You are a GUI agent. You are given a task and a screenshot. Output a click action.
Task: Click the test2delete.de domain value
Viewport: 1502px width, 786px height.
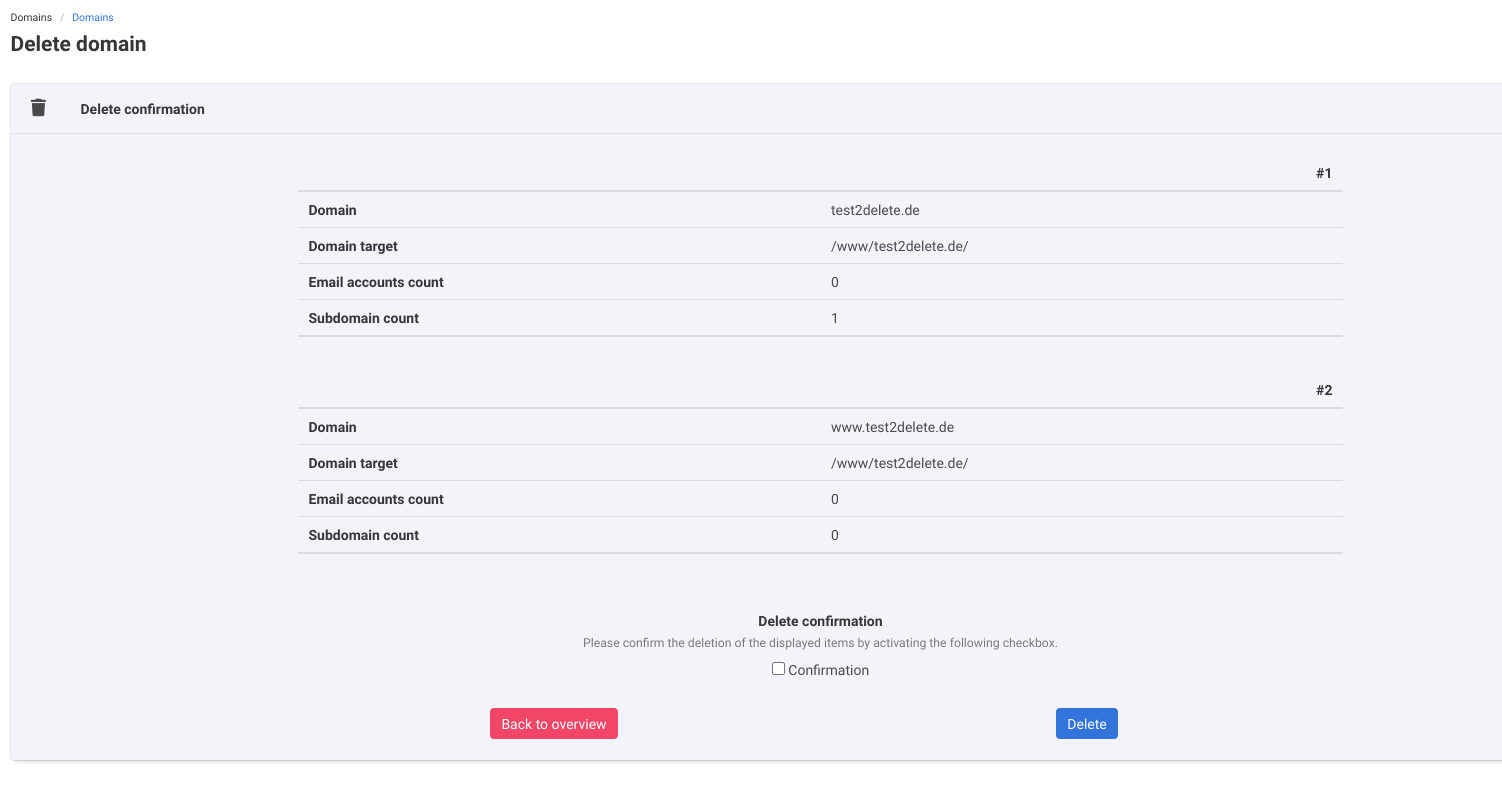pos(874,210)
